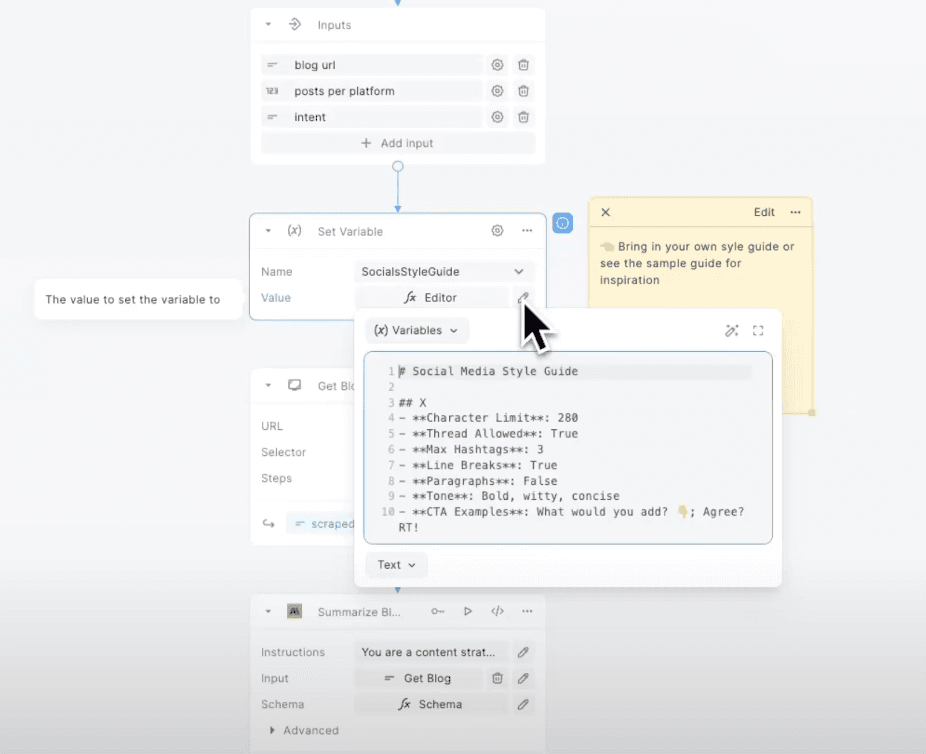Click the Schema field
Image resolution: width=926 pixels, height=754 pixels.
click(431, 704)
